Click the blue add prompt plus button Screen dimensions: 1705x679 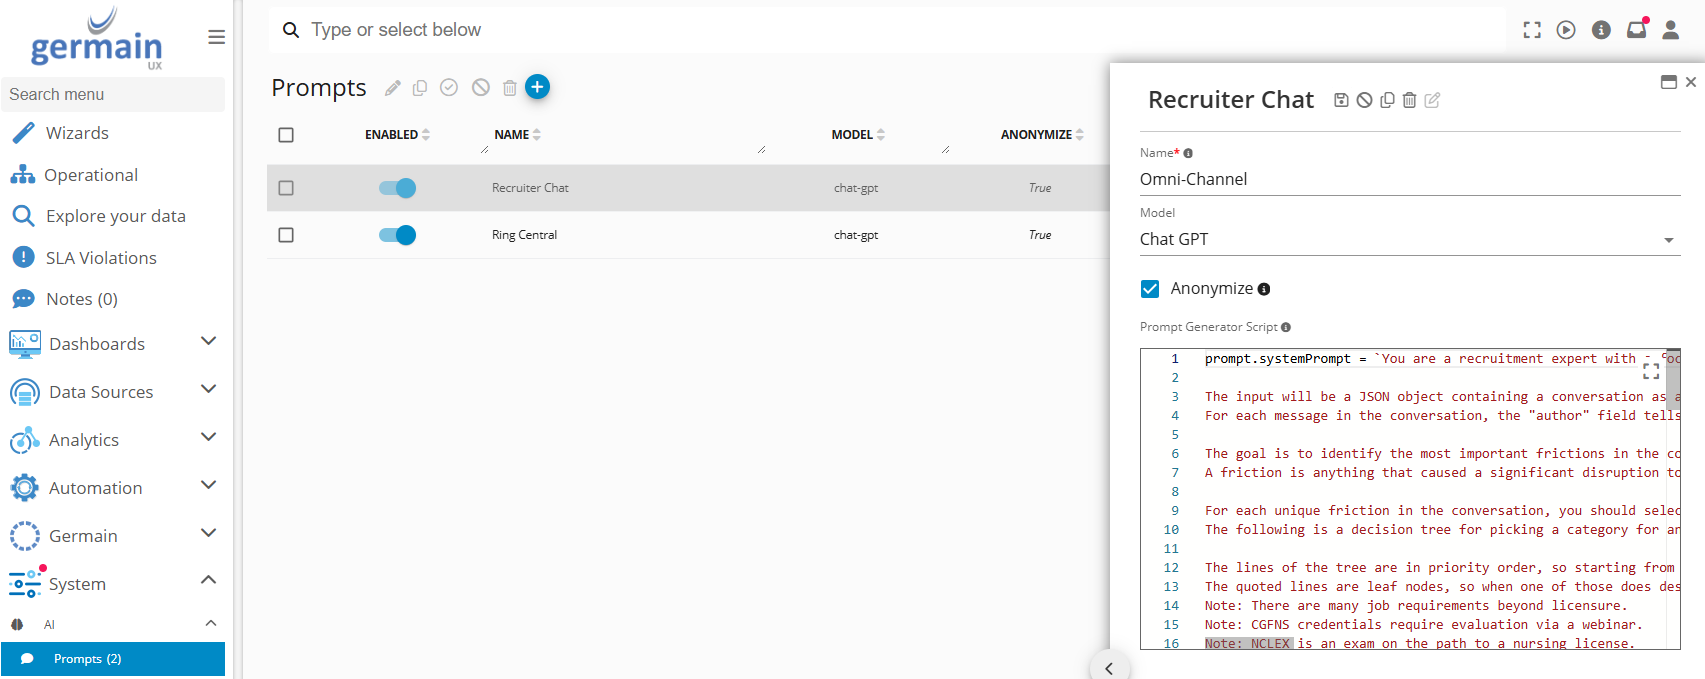[537, 87]
